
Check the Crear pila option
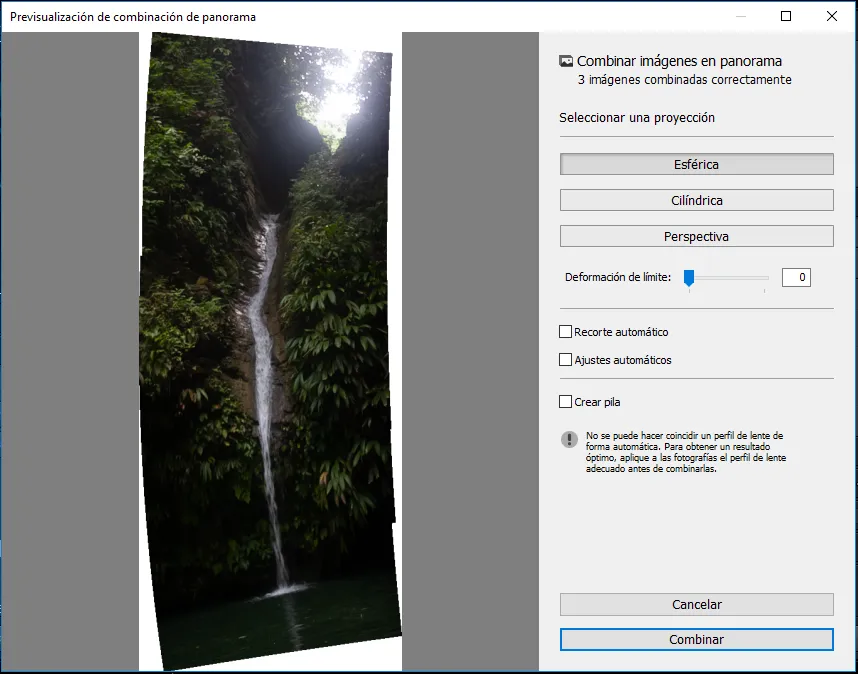pos(565,402)
